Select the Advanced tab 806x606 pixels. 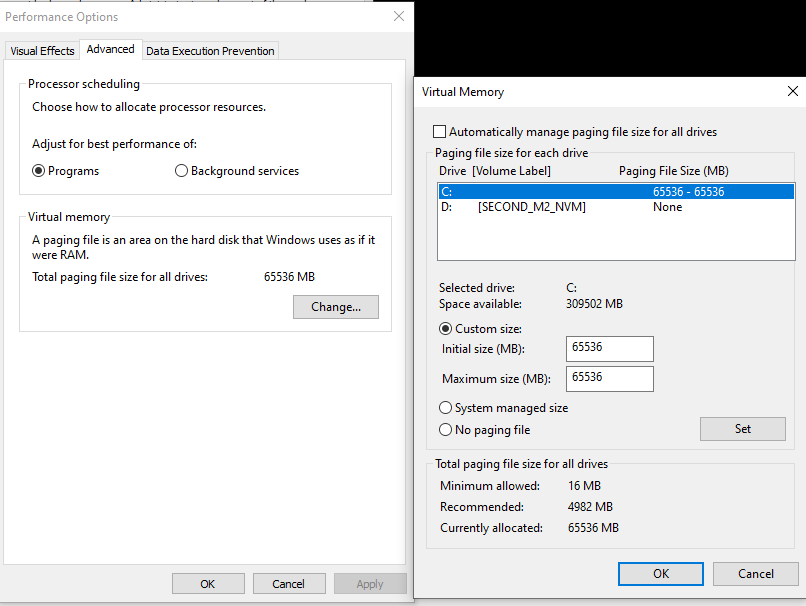(x=111, y=49)
